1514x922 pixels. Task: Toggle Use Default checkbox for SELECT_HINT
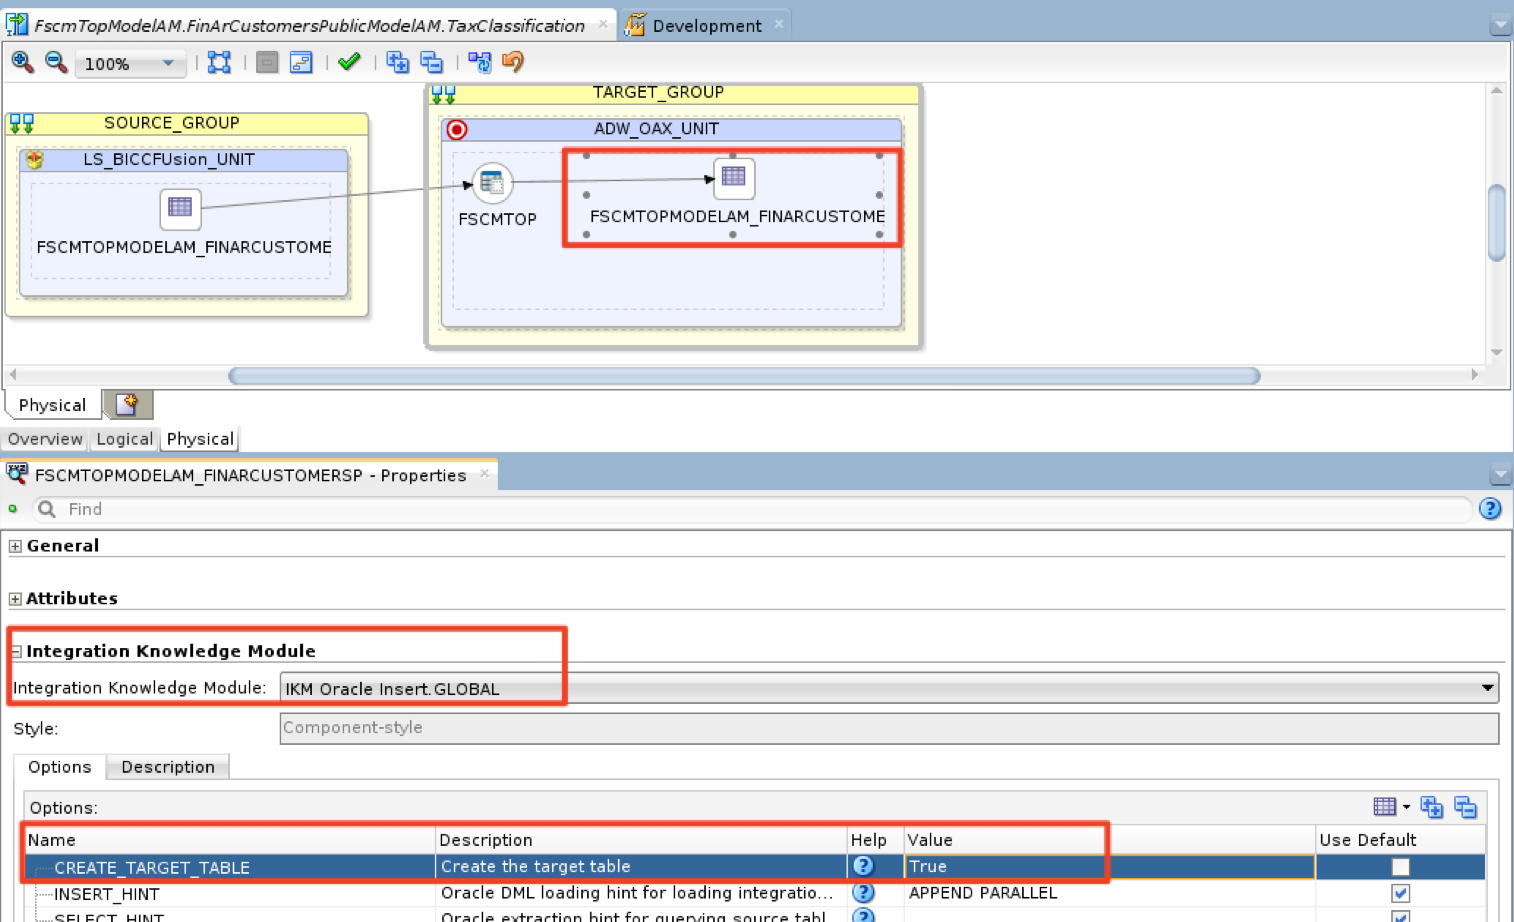1400,915
